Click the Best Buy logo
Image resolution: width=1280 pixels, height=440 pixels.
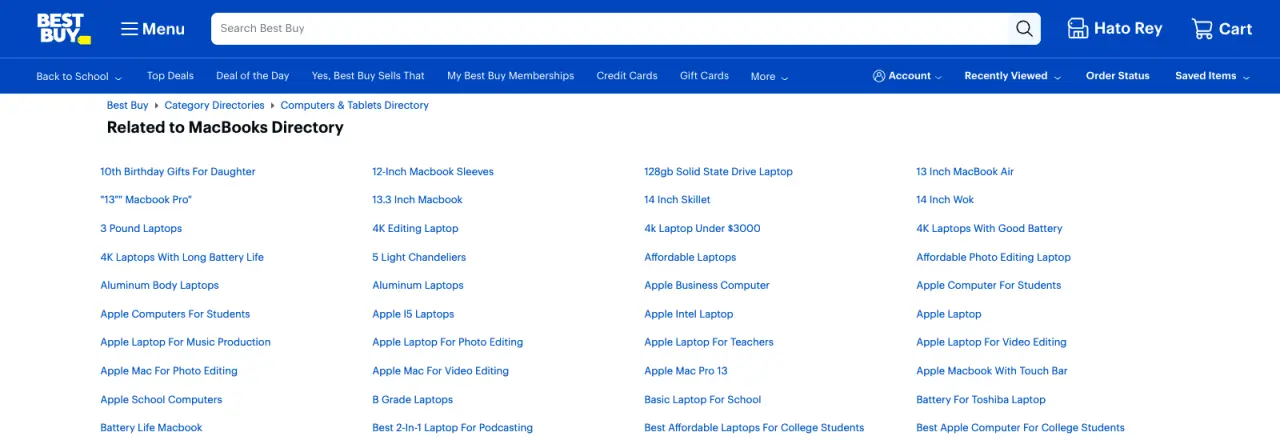tap(64, 28)
